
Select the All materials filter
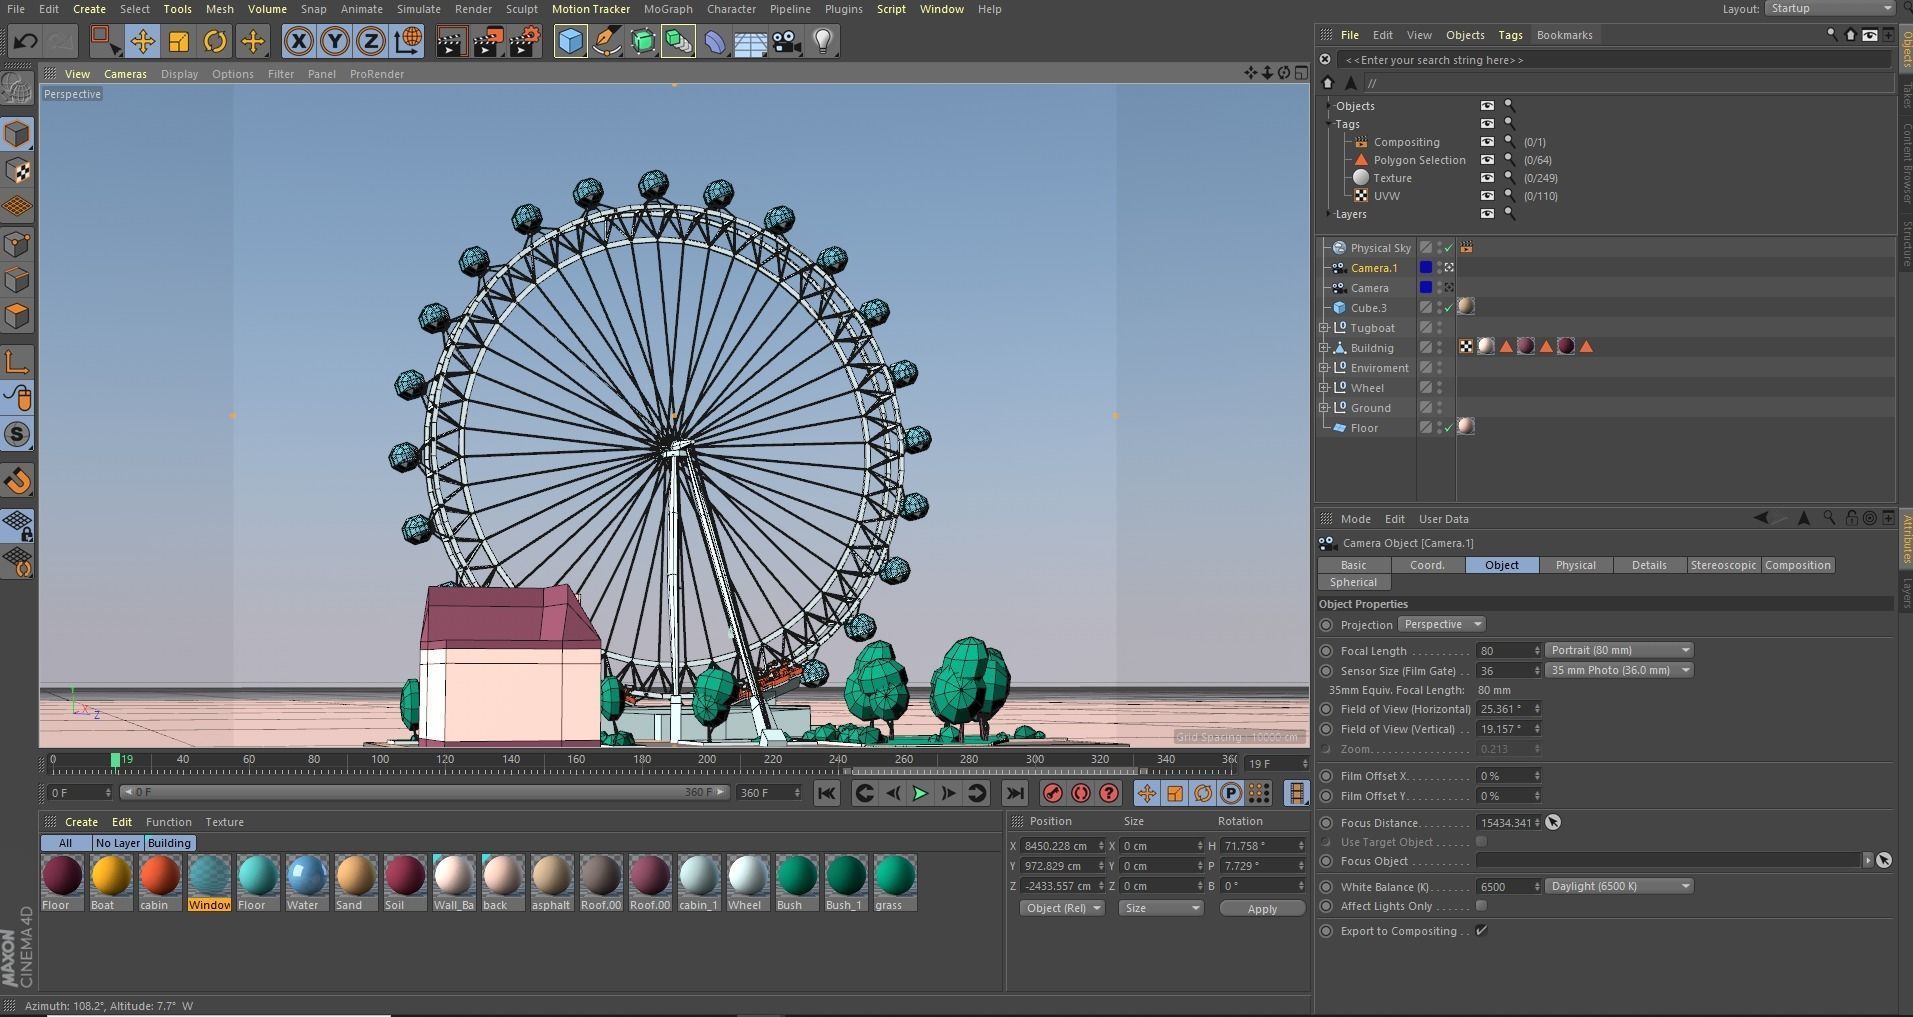click(x=66, y=843)
